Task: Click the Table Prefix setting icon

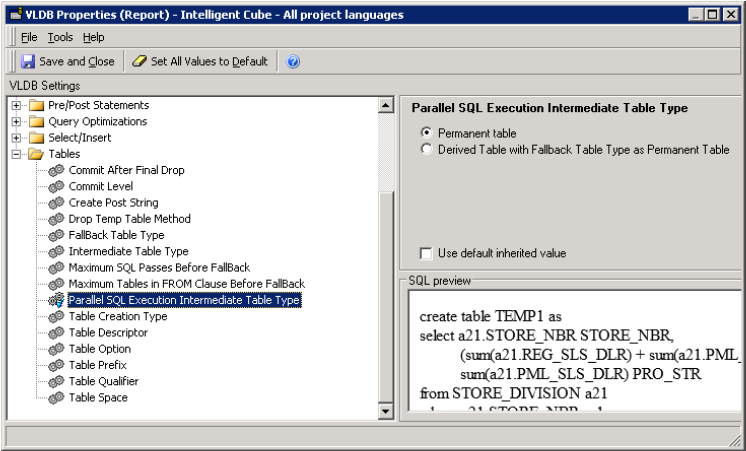Action: pyautogui.click(x=56, y=365)
